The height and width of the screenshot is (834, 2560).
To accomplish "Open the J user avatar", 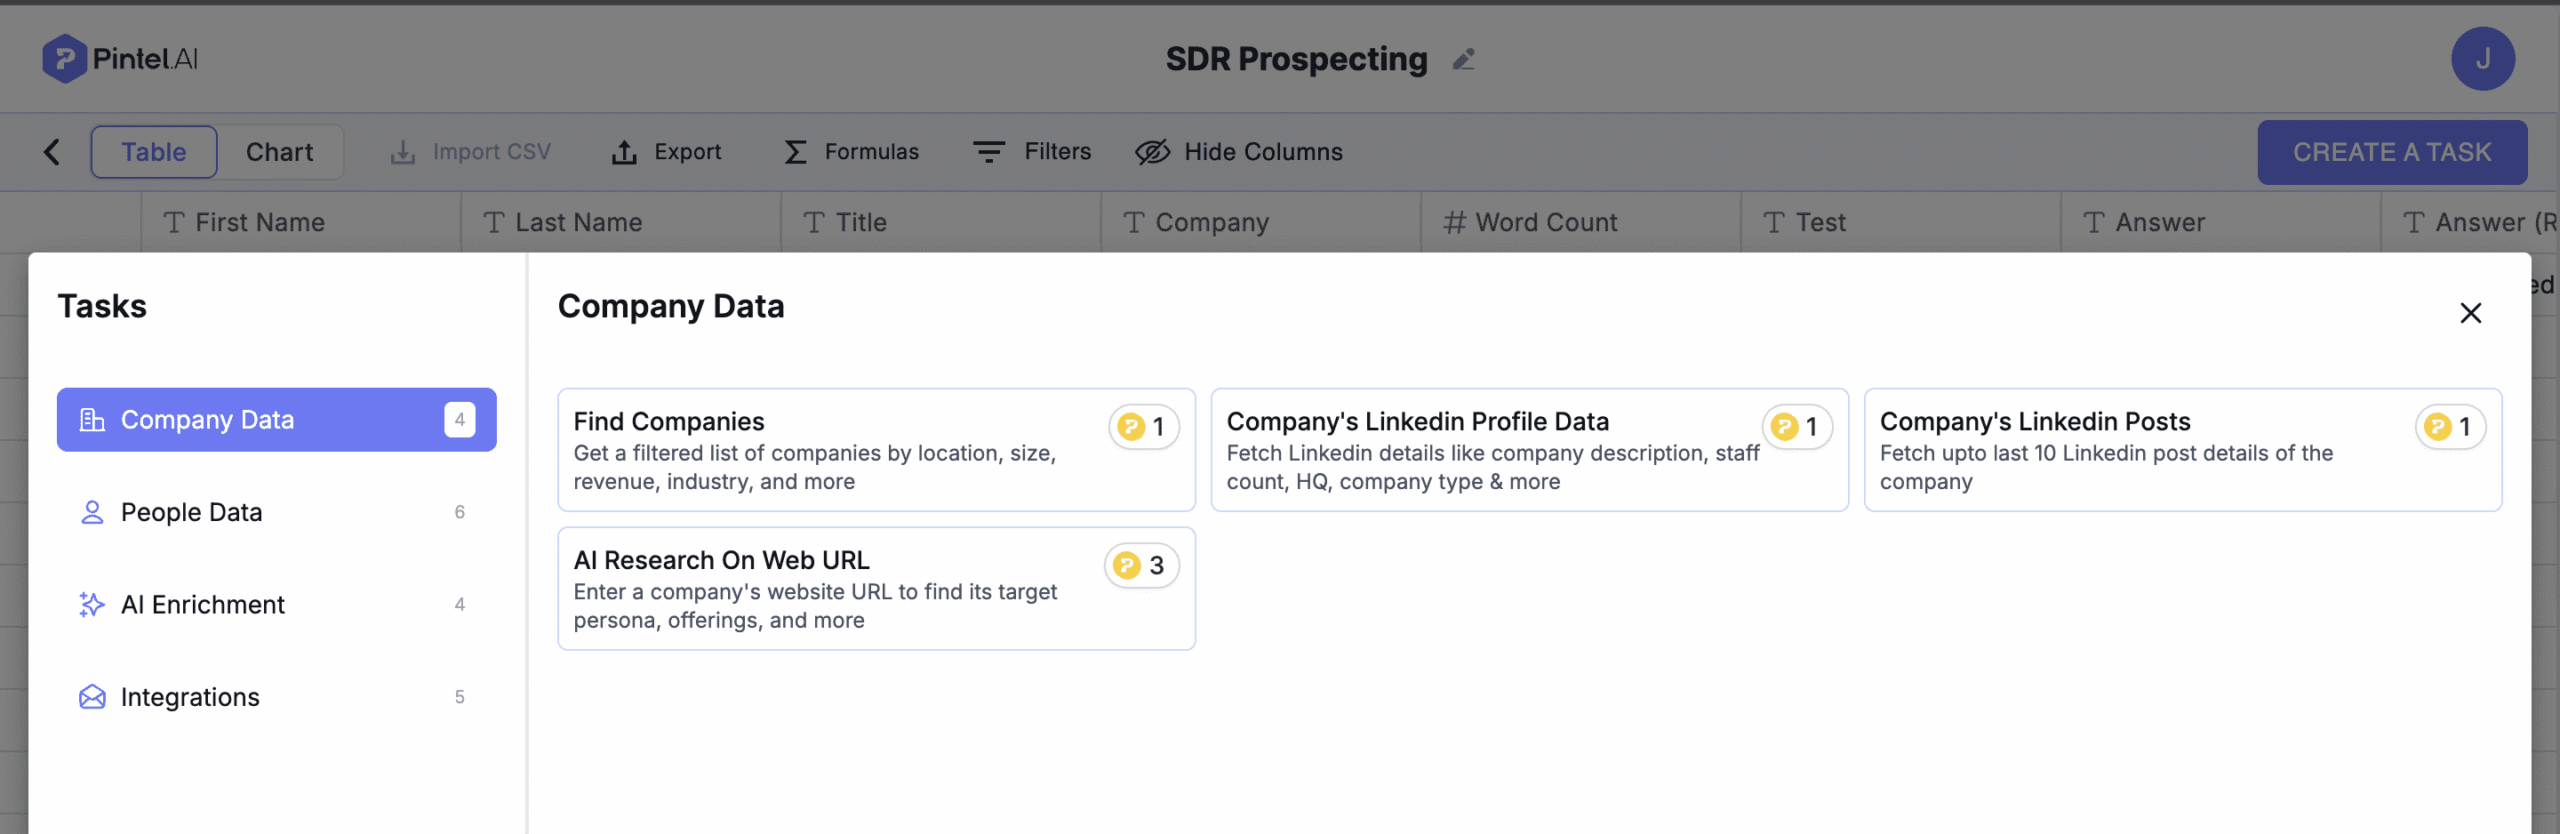I will [x=2483, y=59].
